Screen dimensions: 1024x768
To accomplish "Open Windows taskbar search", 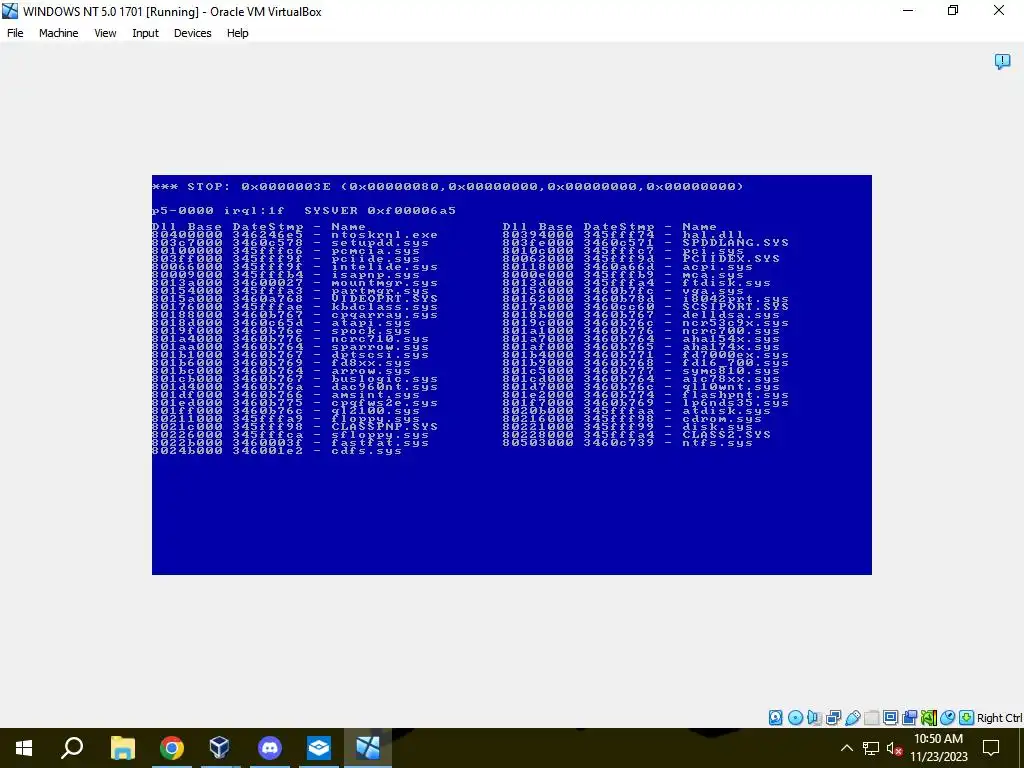I will coord(72,748).
